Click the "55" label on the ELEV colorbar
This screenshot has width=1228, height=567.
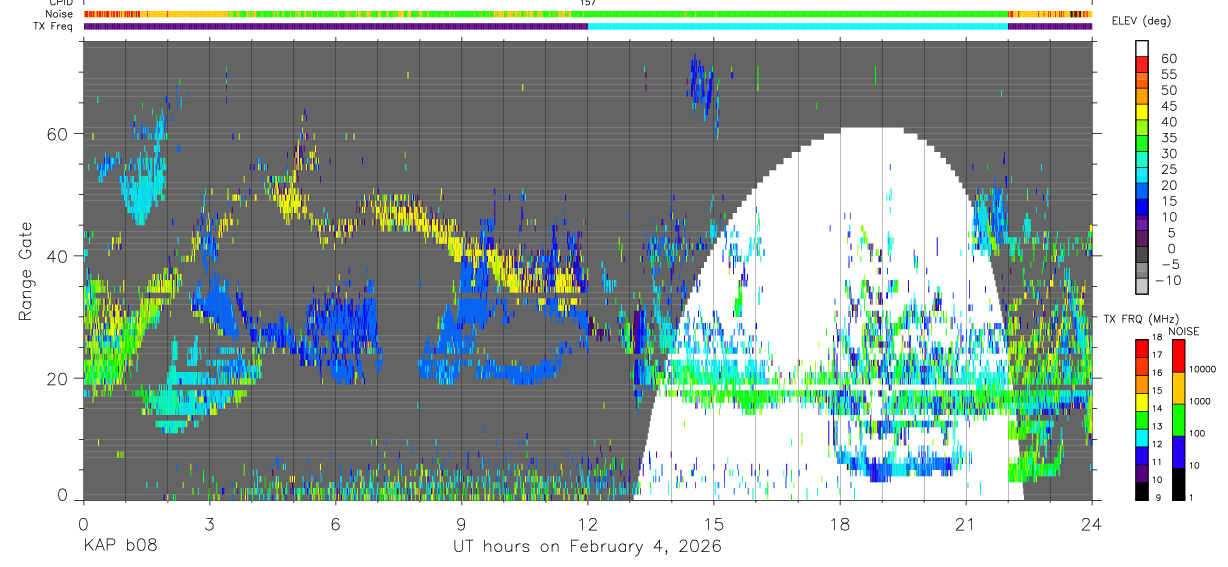(1168, 74)
